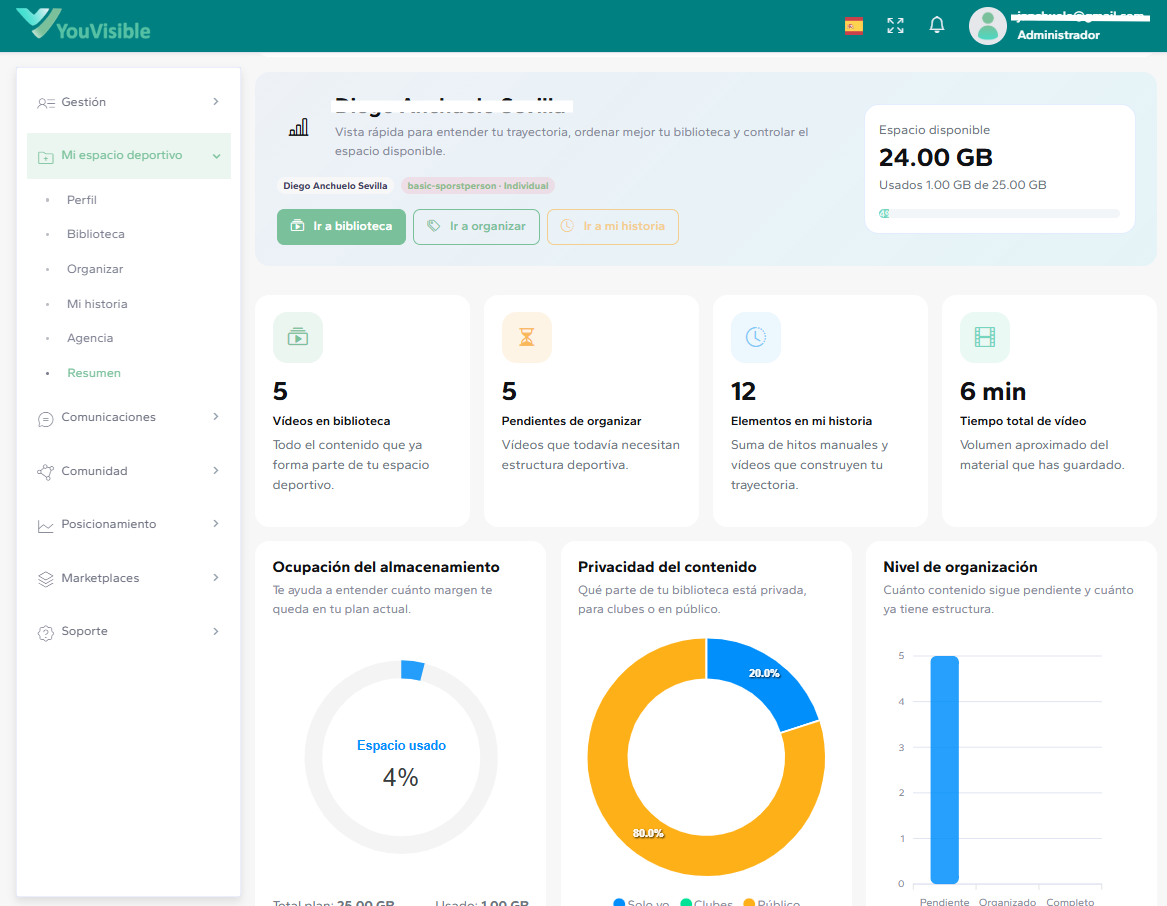Select Mi historia in sidebar
Viewport: 1167px width, 906px height.
(x=97, y=304)
